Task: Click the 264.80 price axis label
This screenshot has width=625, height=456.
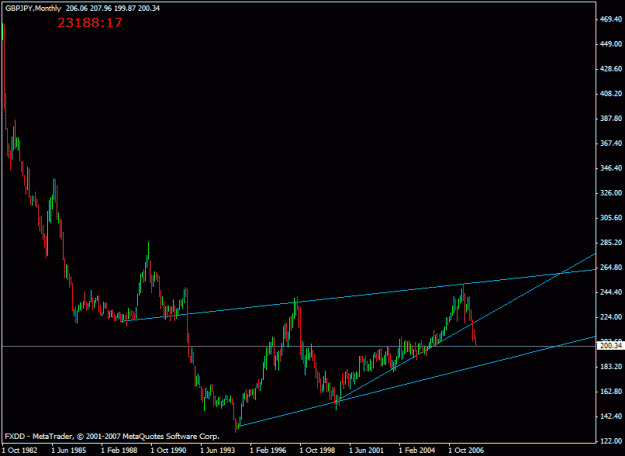Action: pos(613,267)
